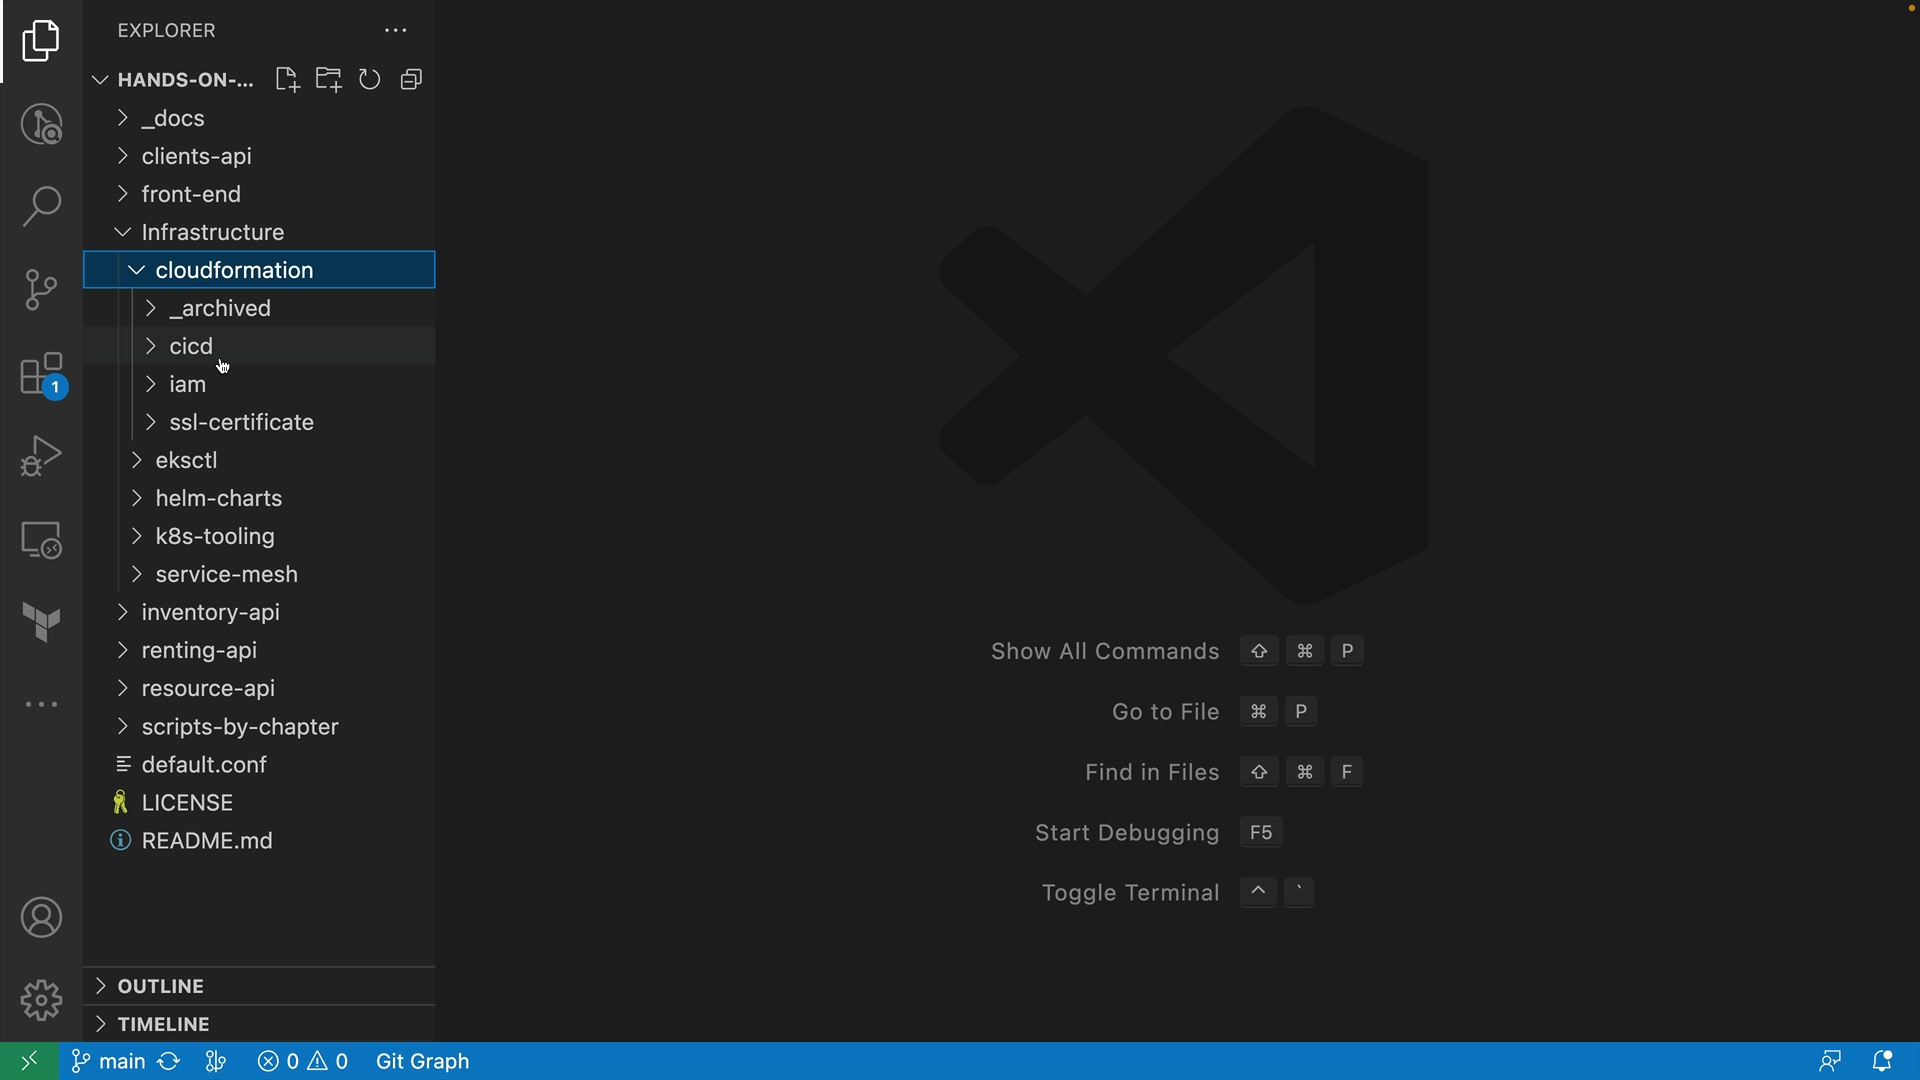Collapse all folders in the Explorer
Screen dimensions: 1920x1080
[411, 80]
